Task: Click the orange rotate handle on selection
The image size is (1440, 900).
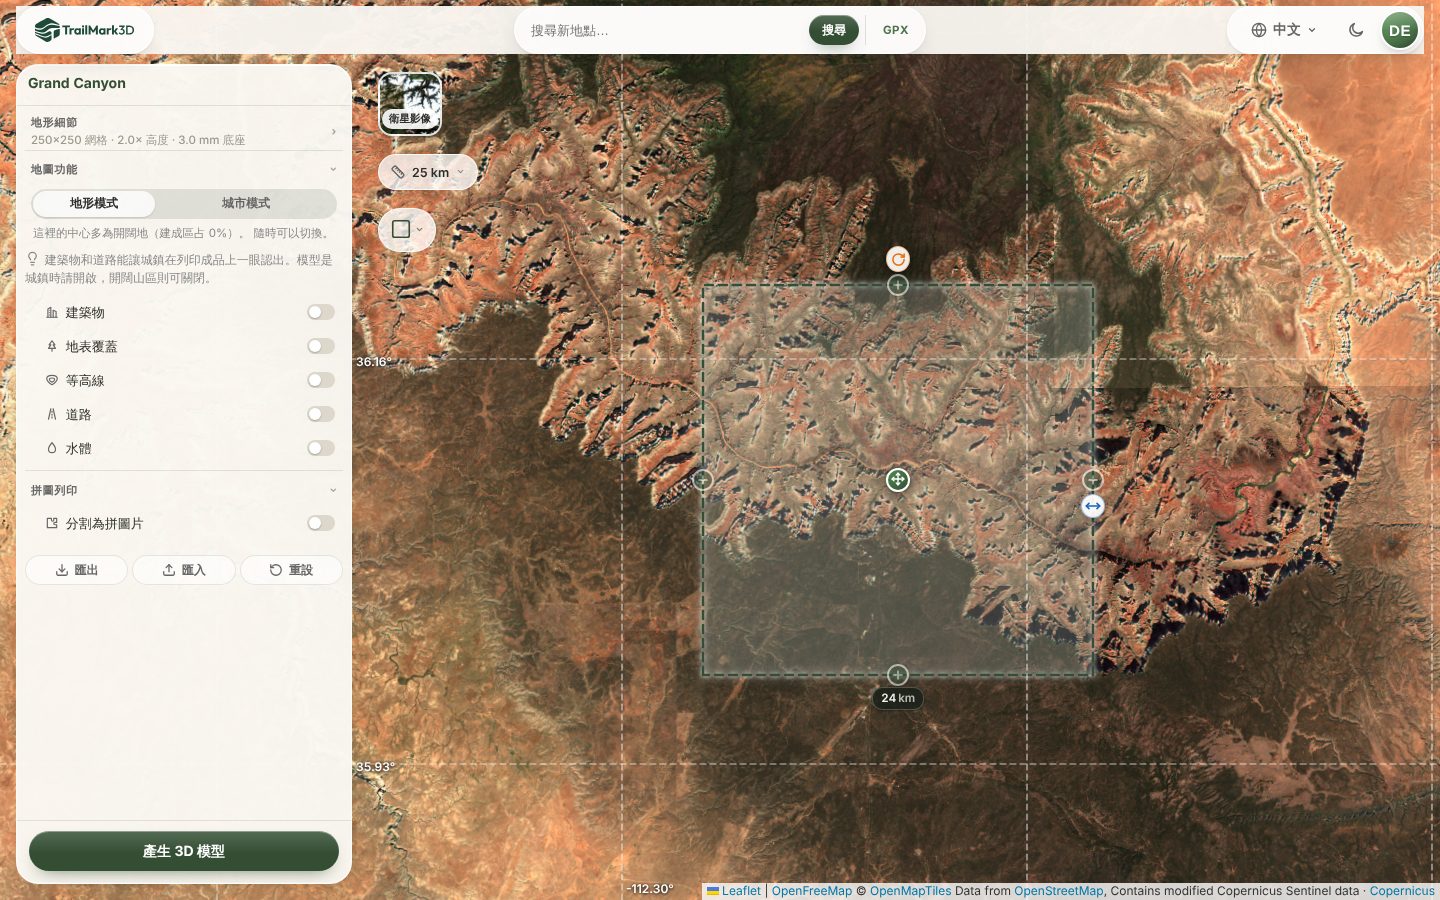Action: coord(898,259)
